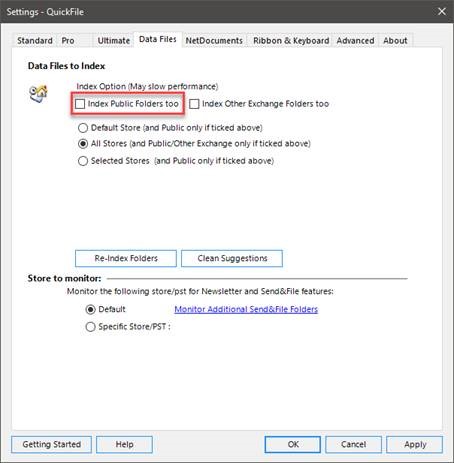The image size is (454, 463).
Task: Enable Index Public Folders too checkbox
Action: point(80,104)
